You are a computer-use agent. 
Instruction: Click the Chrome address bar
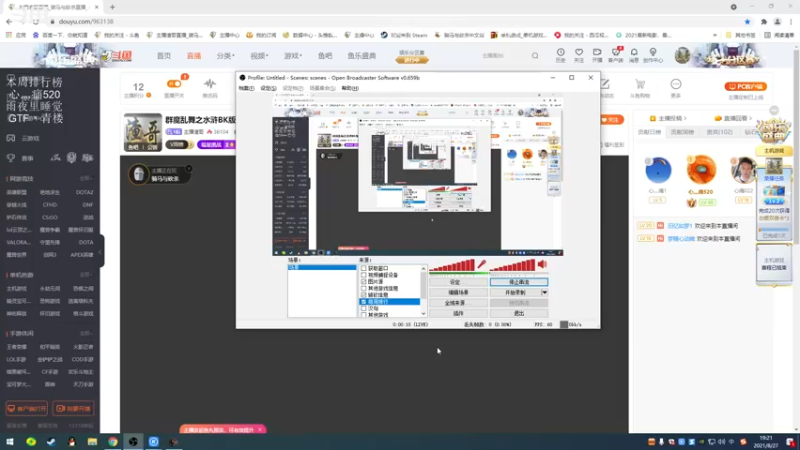point(398,22)
